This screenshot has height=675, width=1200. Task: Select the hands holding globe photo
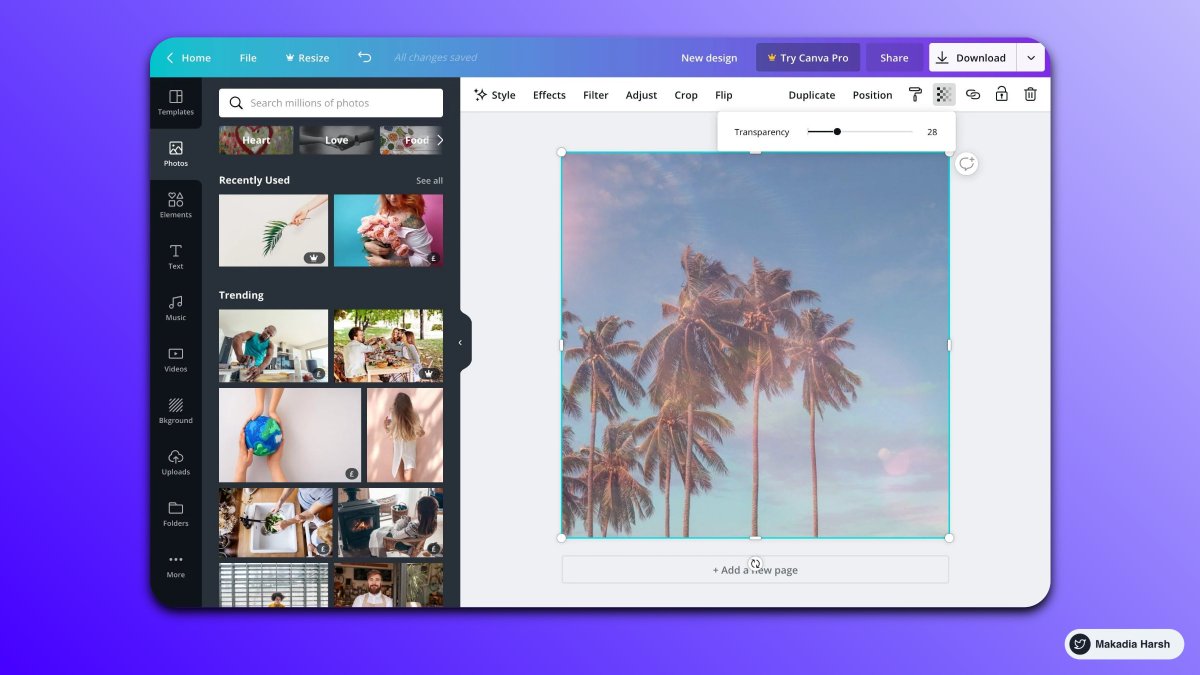[x=290, y=435]
